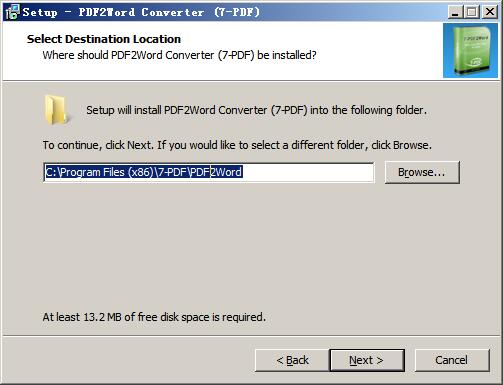Click the 13.2 MB free disk space notice
503x385 pixels.
(154, 317)
